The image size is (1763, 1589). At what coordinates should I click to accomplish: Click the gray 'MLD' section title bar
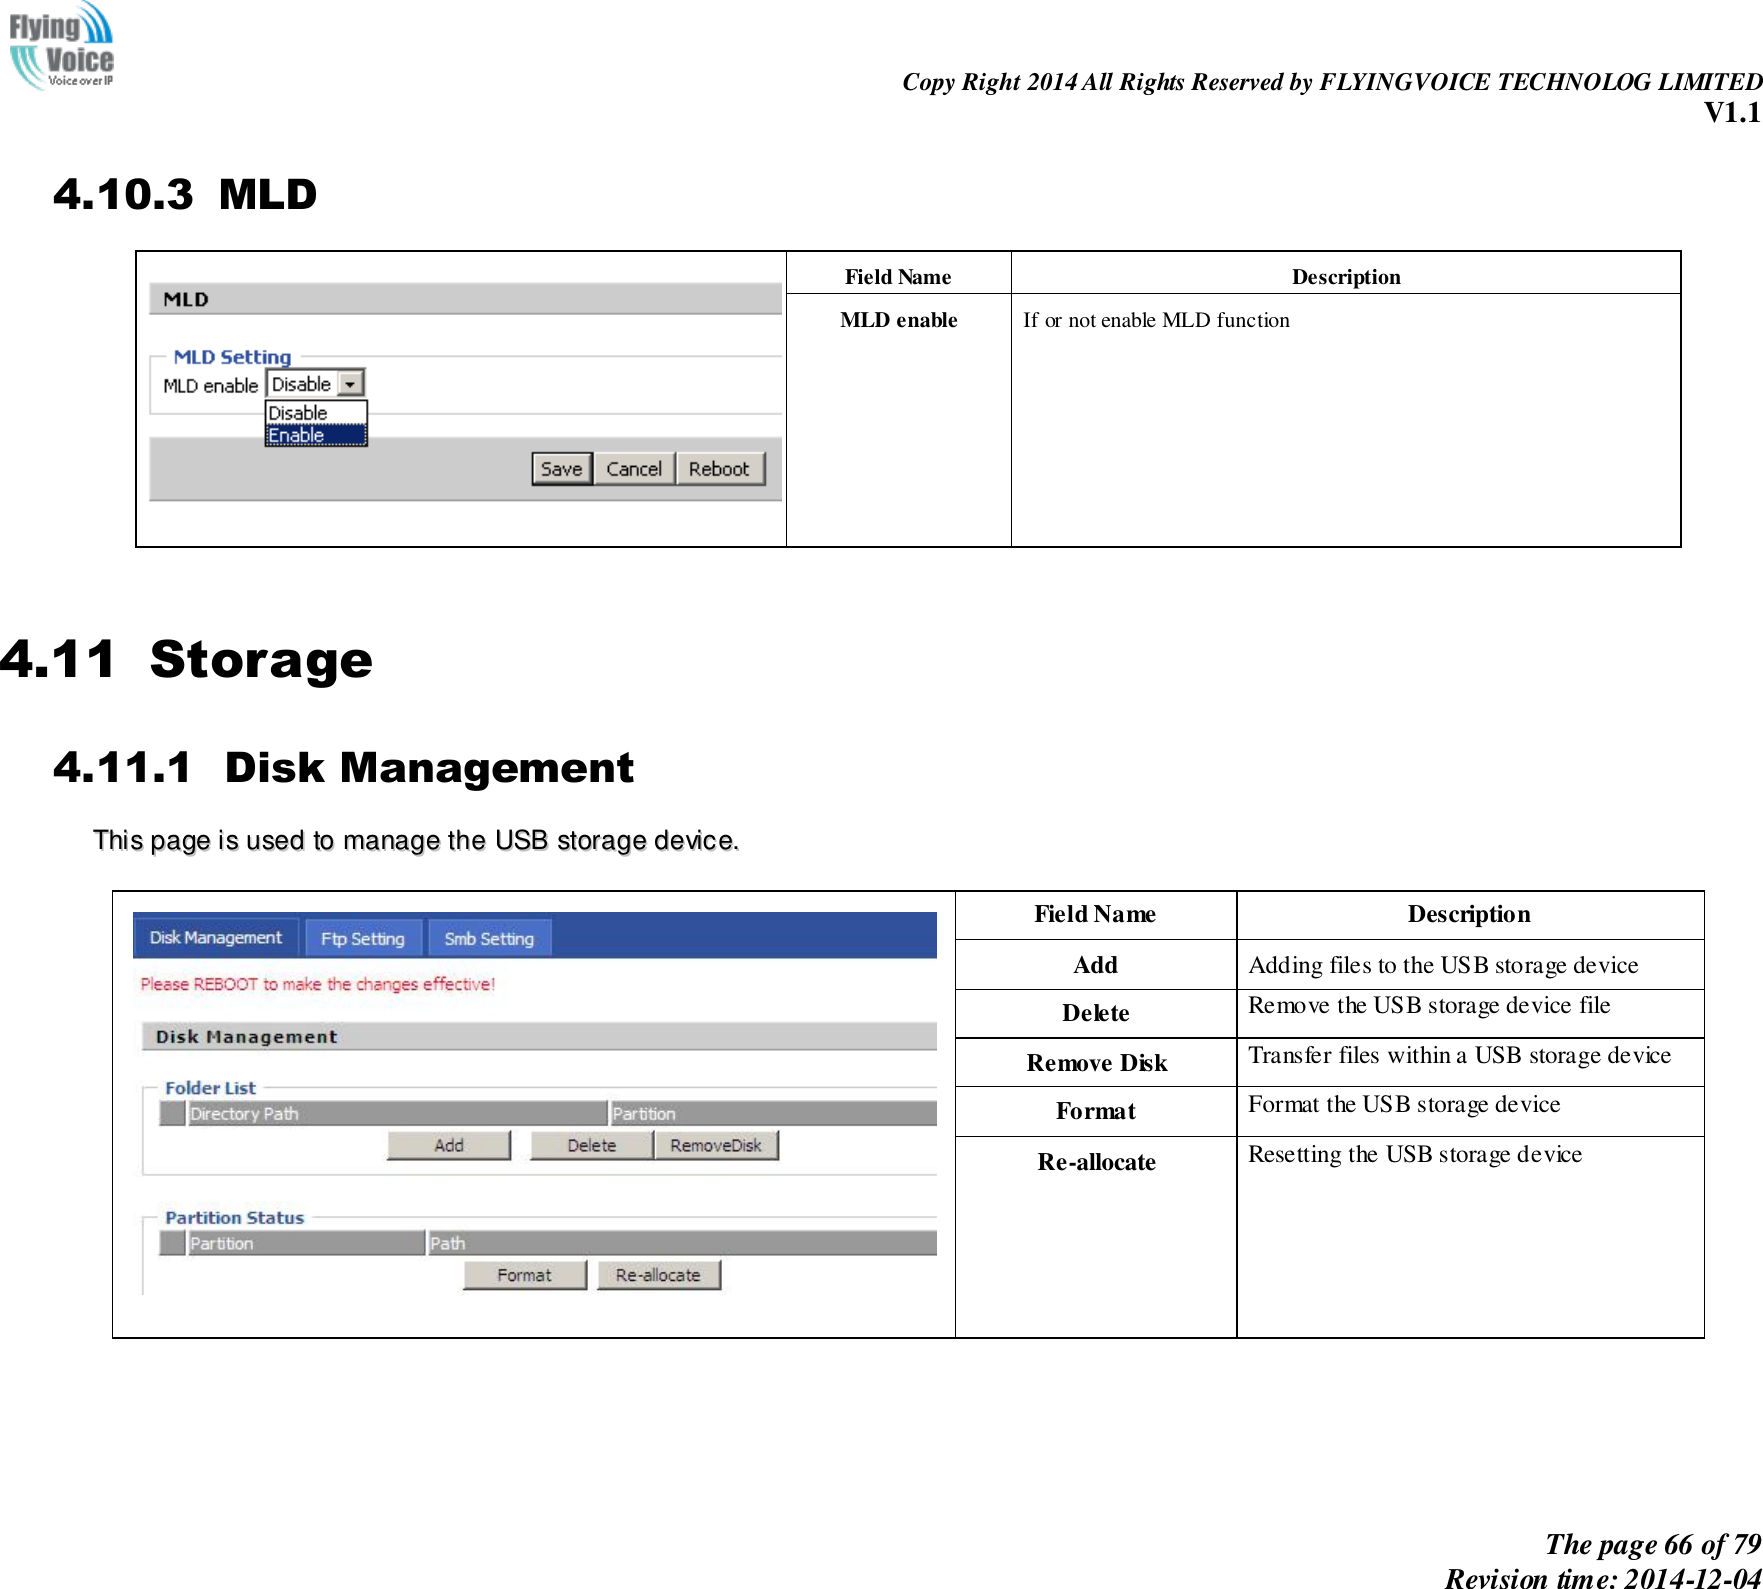point(465,299)
